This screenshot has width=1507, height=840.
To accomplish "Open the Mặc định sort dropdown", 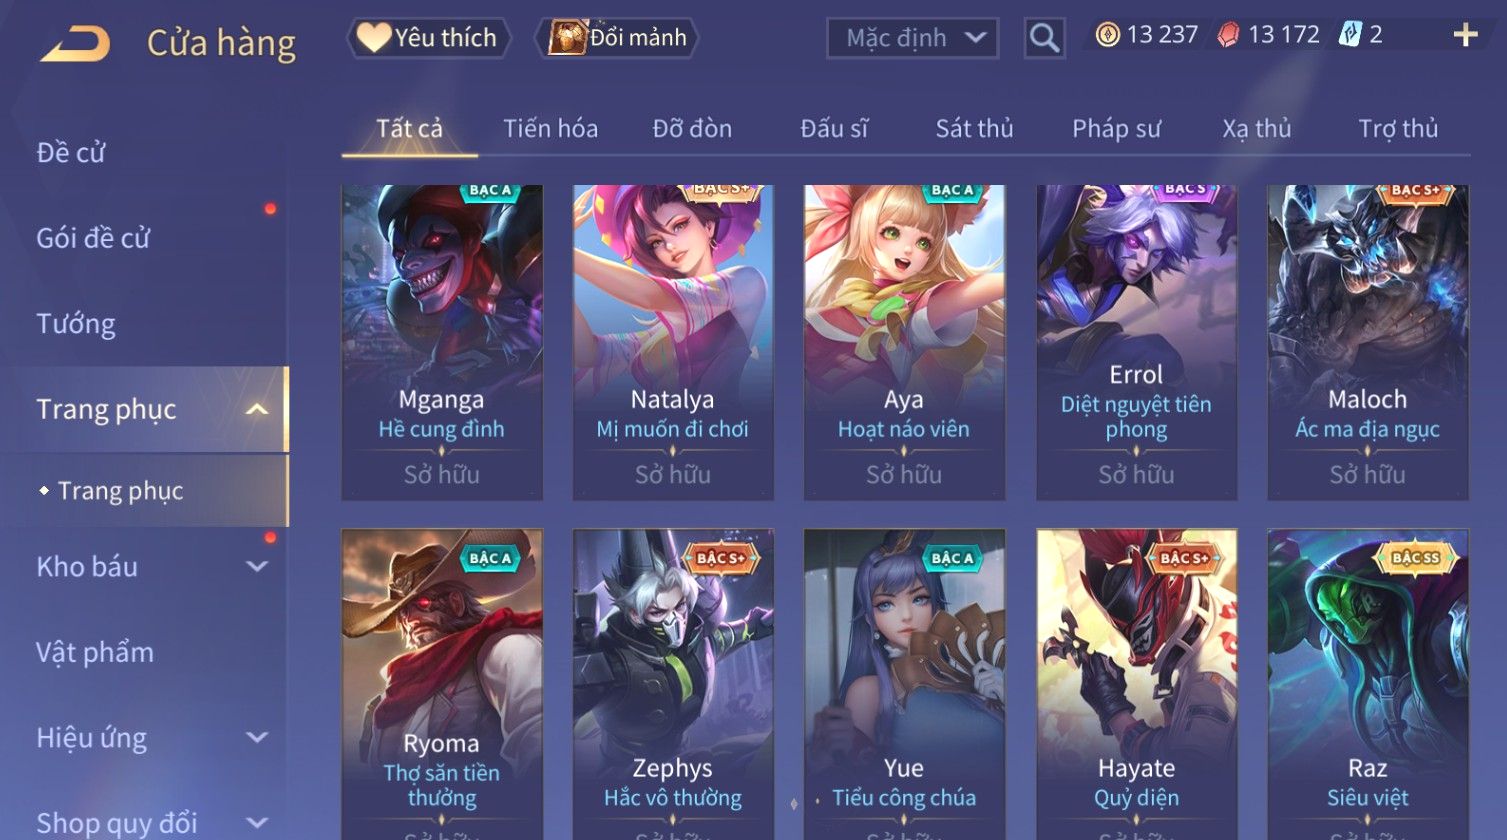I will 912,39.
